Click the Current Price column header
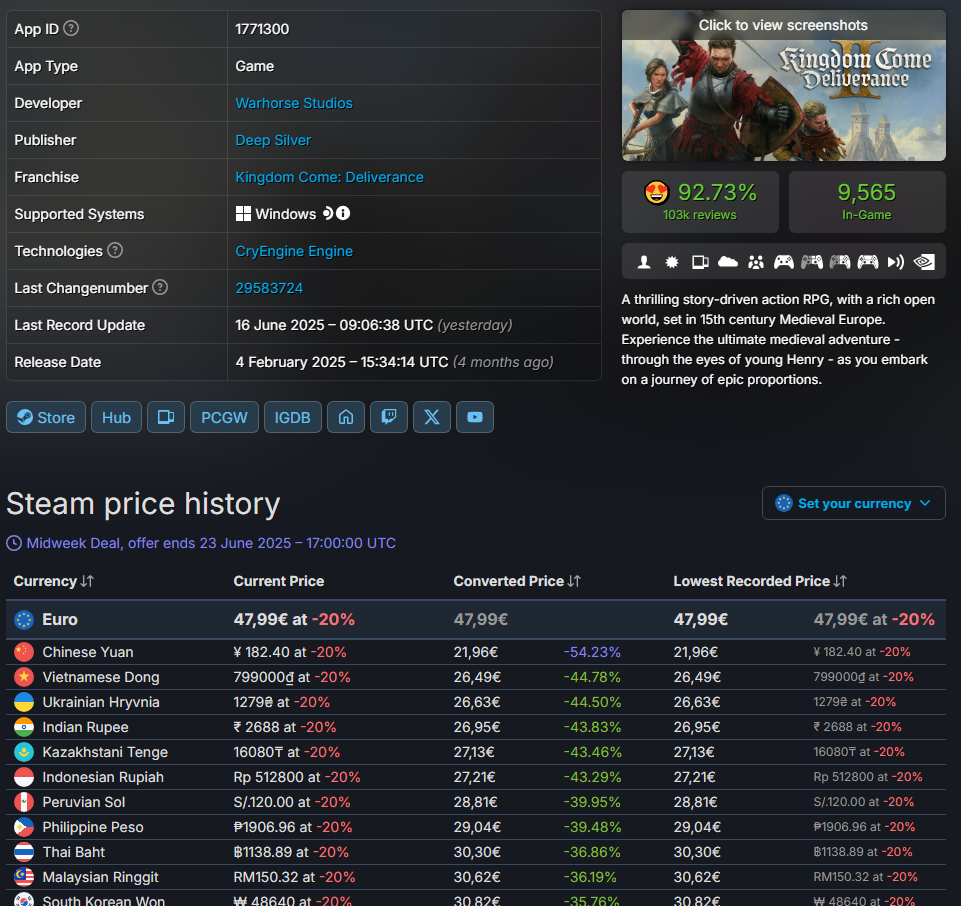The image size is (961, 906). [x=279, y=581]
